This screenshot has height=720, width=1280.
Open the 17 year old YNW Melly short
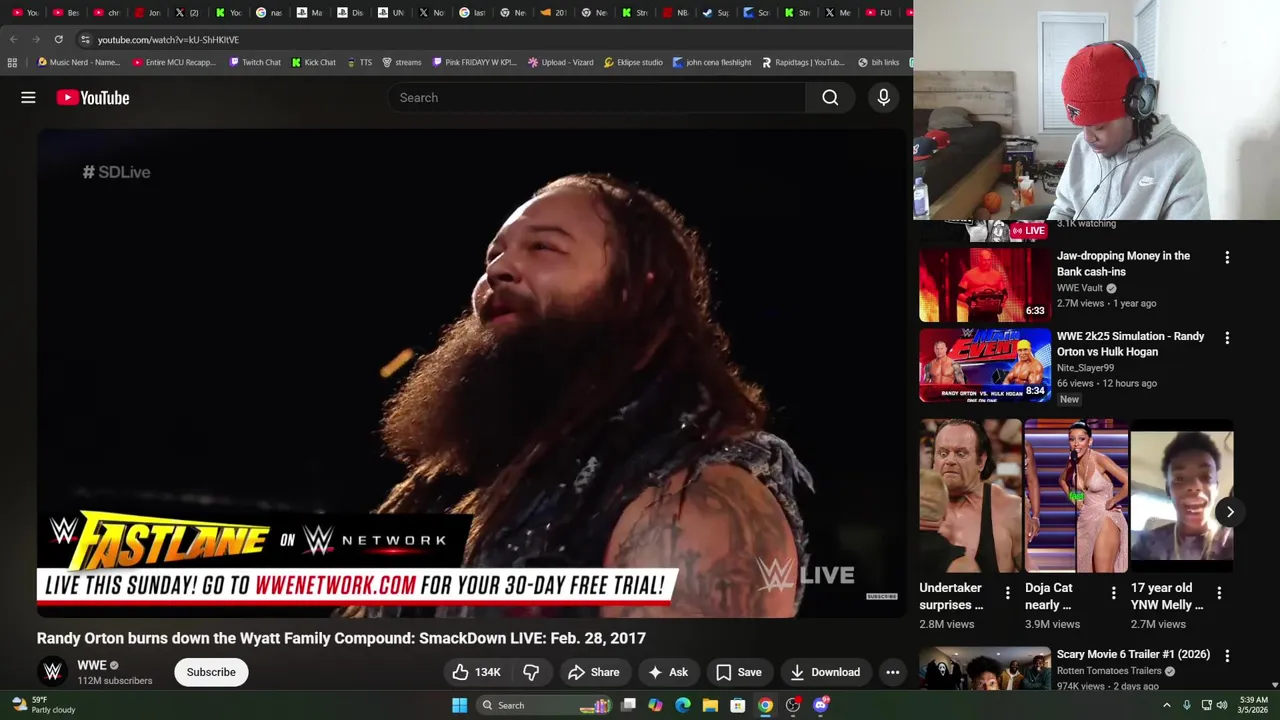pyautogui.click(x=1182, y=496)
